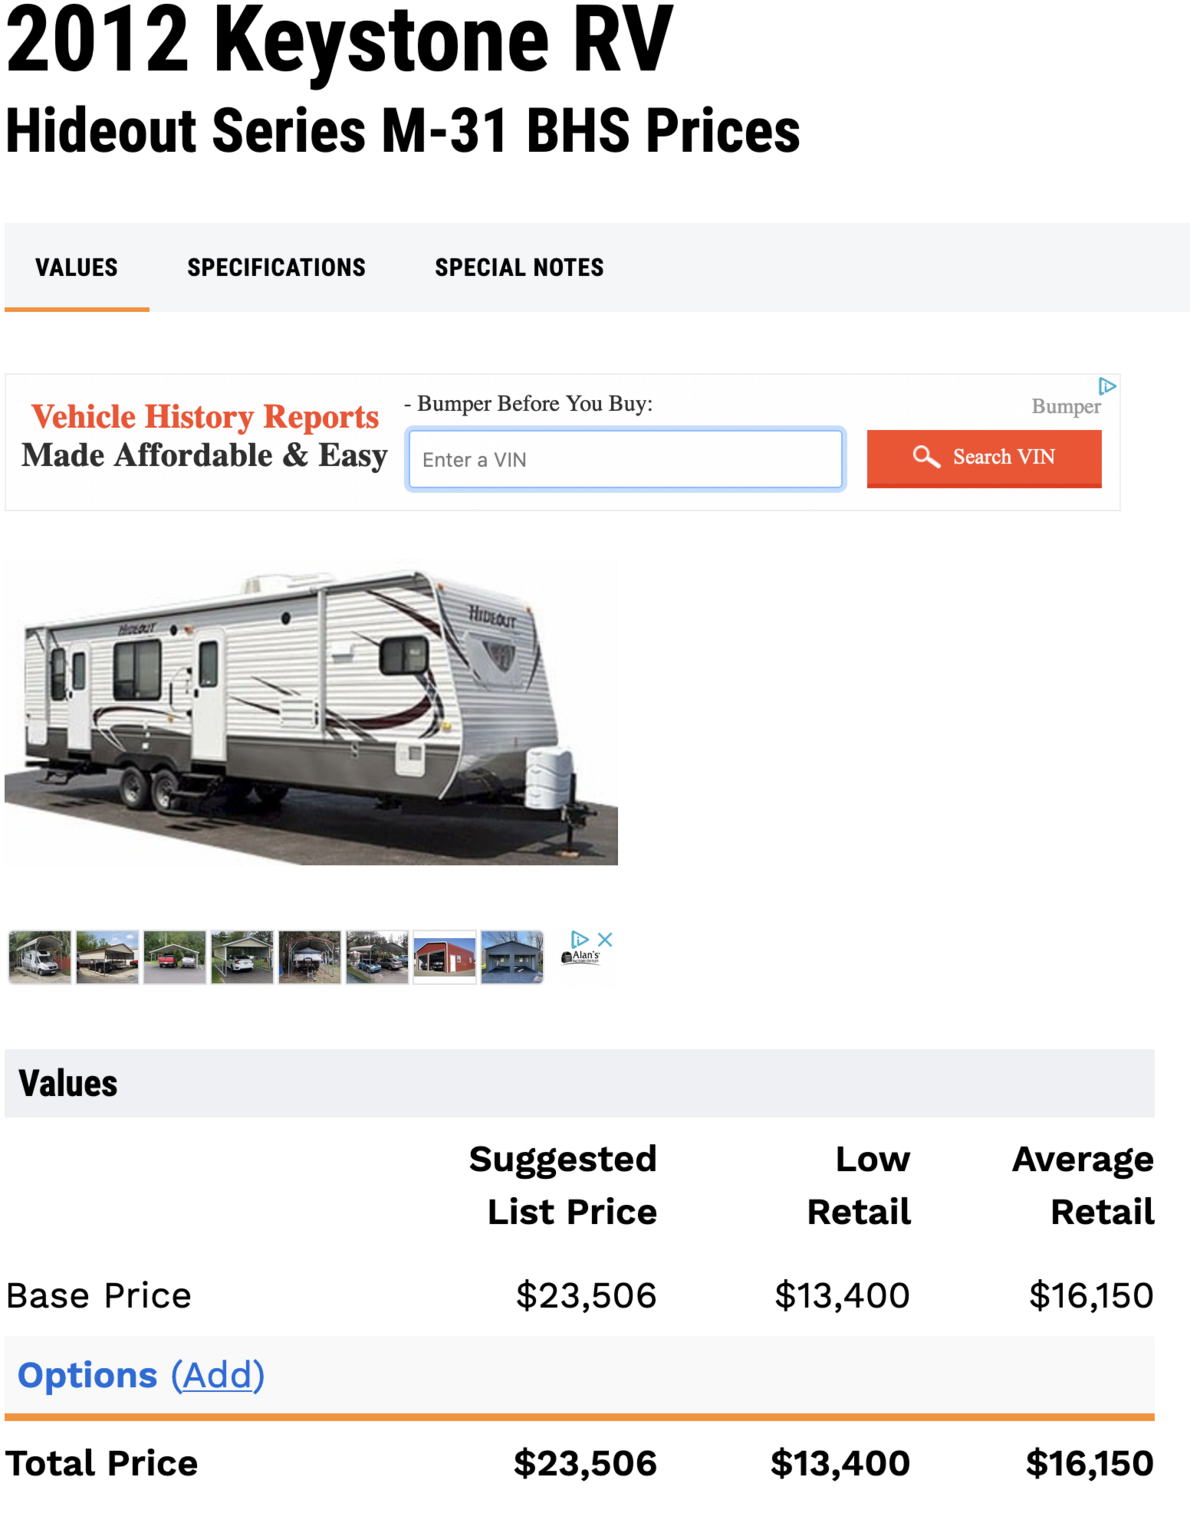Open the Special Notes tab
This screenshot has width=1190, height=1536.
pyautogui.click(x=519, y=268)
